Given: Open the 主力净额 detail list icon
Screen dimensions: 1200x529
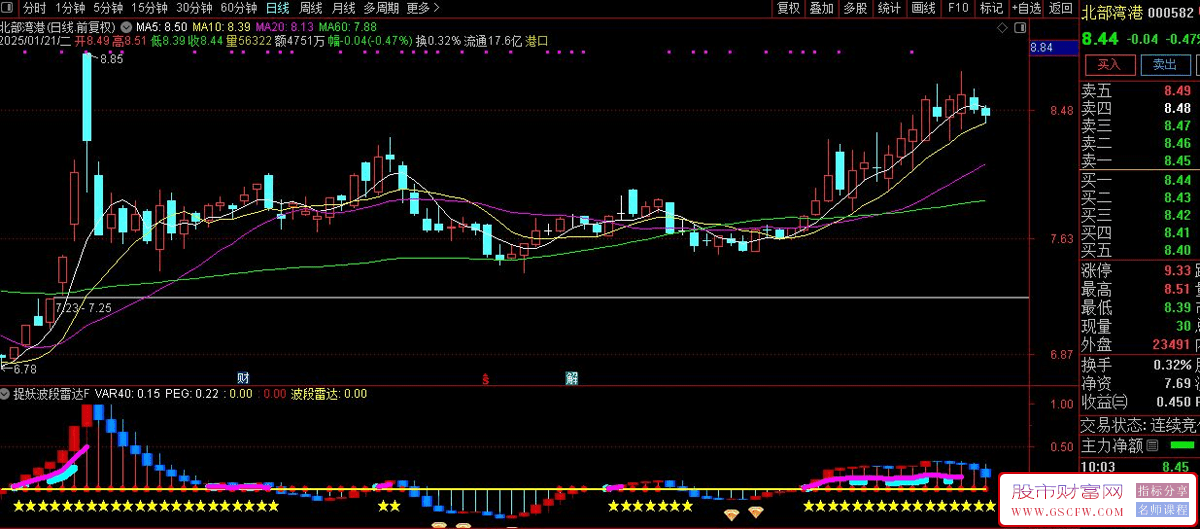Looking at the screenshot, I should pyautogui.click(x=1152, y=446).
